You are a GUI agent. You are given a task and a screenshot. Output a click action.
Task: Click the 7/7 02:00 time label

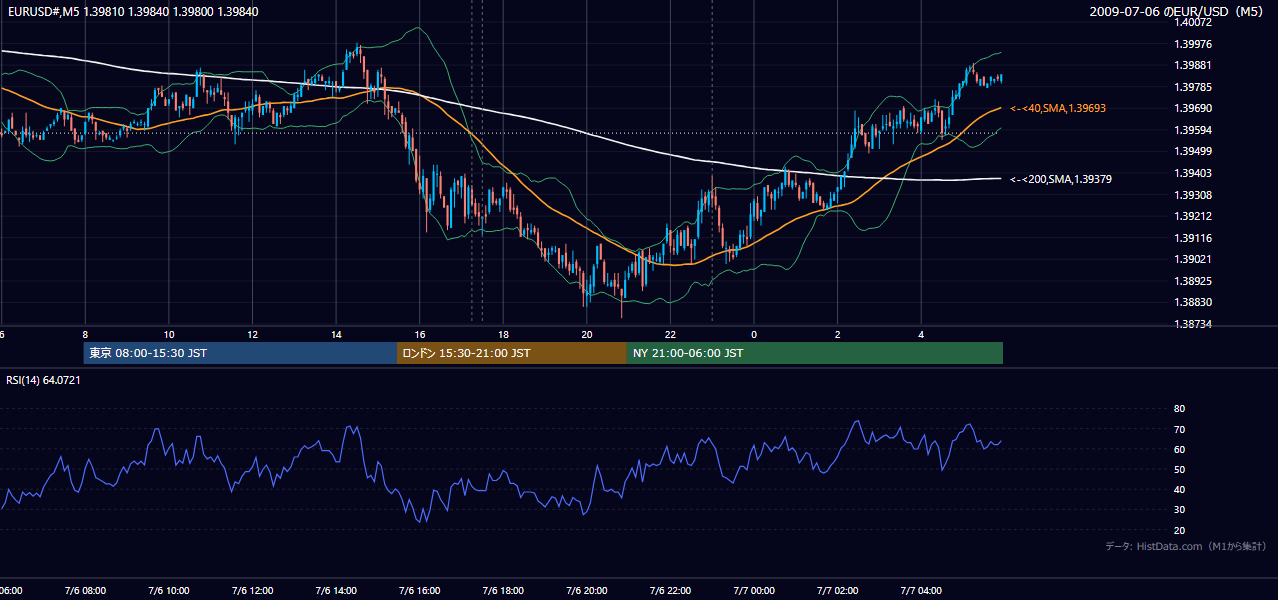pos(837,591)
